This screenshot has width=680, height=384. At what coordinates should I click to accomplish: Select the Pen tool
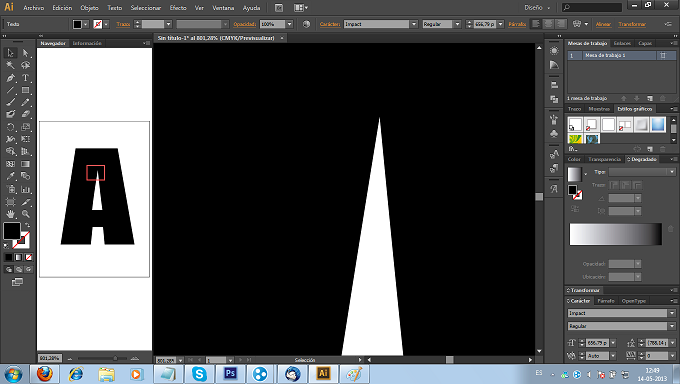pos(10,78)
